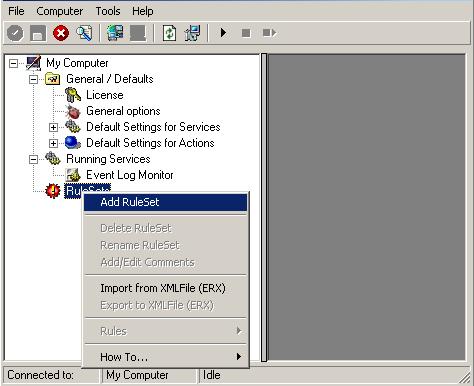The image size is (474, 386).
Task: Select Event Log Monitor tree item
Action: coord(130,175)
